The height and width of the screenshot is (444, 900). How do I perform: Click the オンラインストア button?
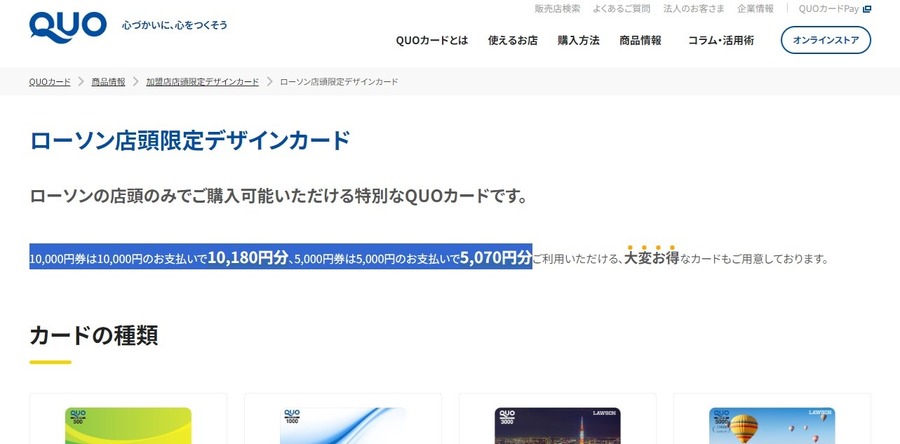pos(826,40)
